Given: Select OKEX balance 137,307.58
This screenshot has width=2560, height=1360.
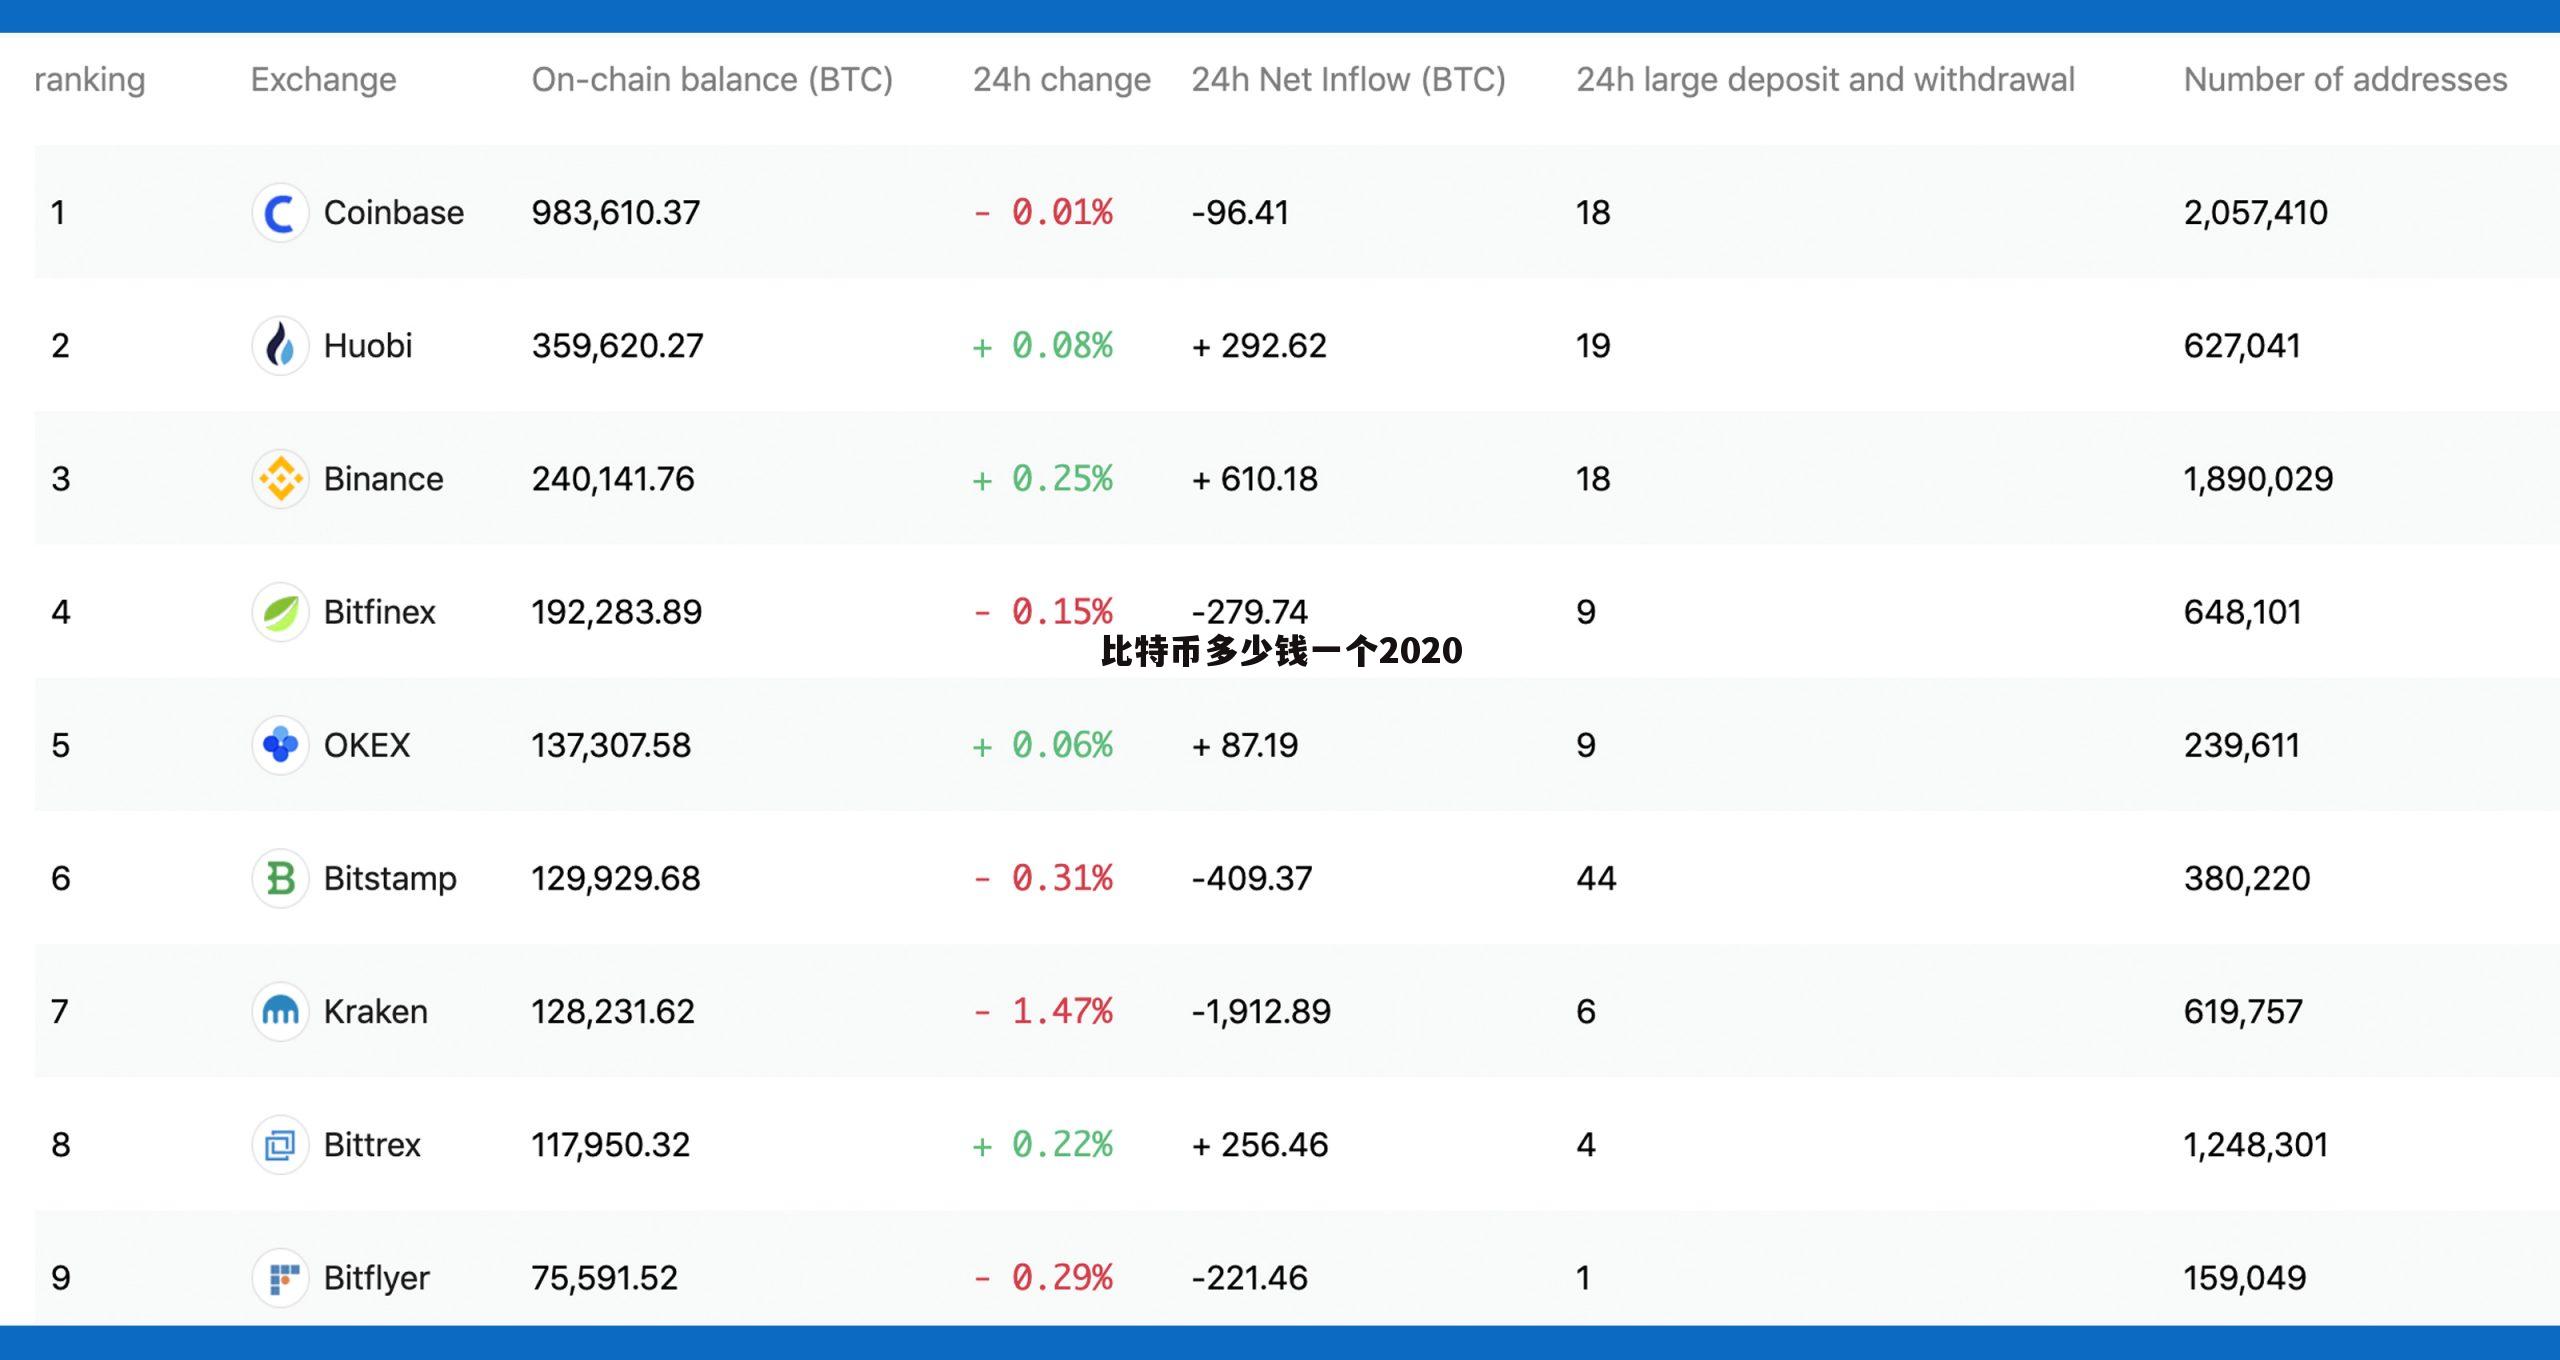Looking at the screenshot, I should 611,745.
